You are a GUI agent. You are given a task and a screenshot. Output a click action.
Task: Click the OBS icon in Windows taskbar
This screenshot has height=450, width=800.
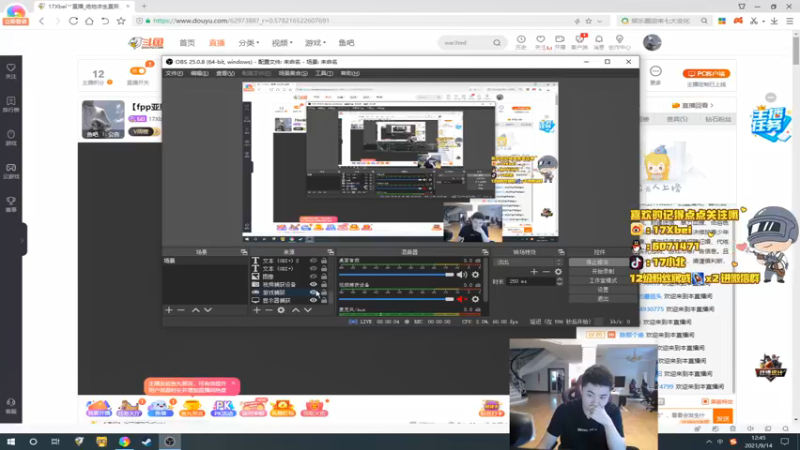point(169,441)
